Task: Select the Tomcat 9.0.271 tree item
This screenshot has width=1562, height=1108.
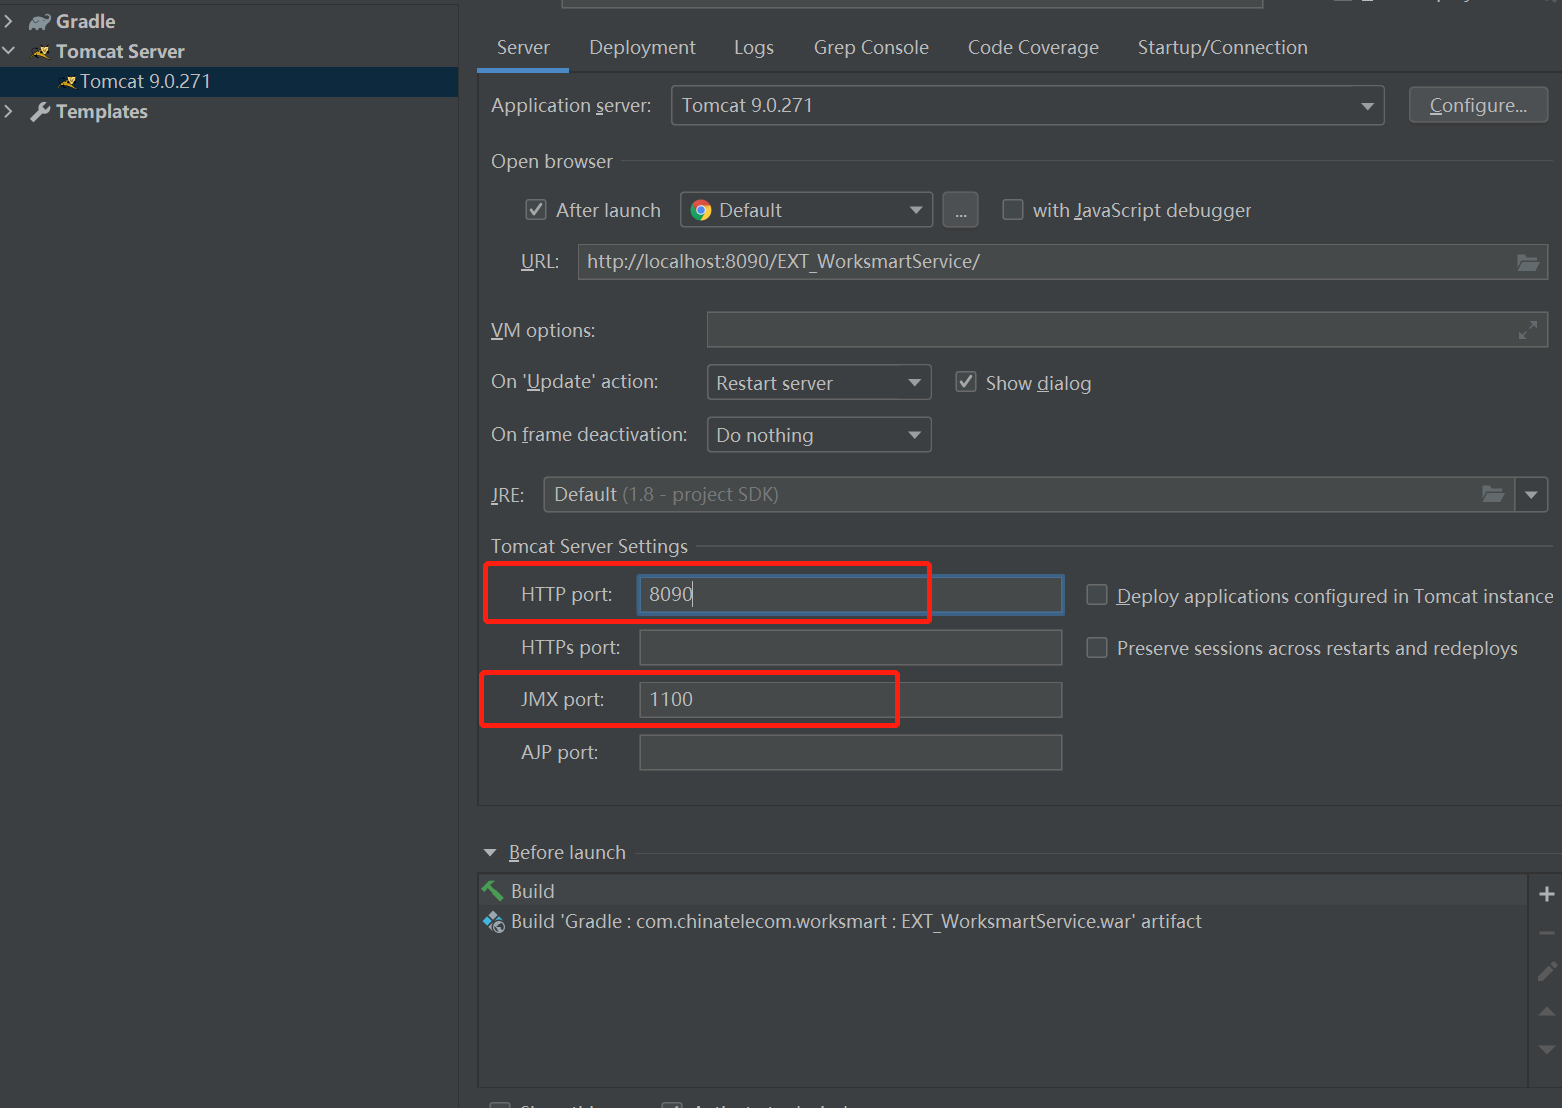Action: point(229,82)
